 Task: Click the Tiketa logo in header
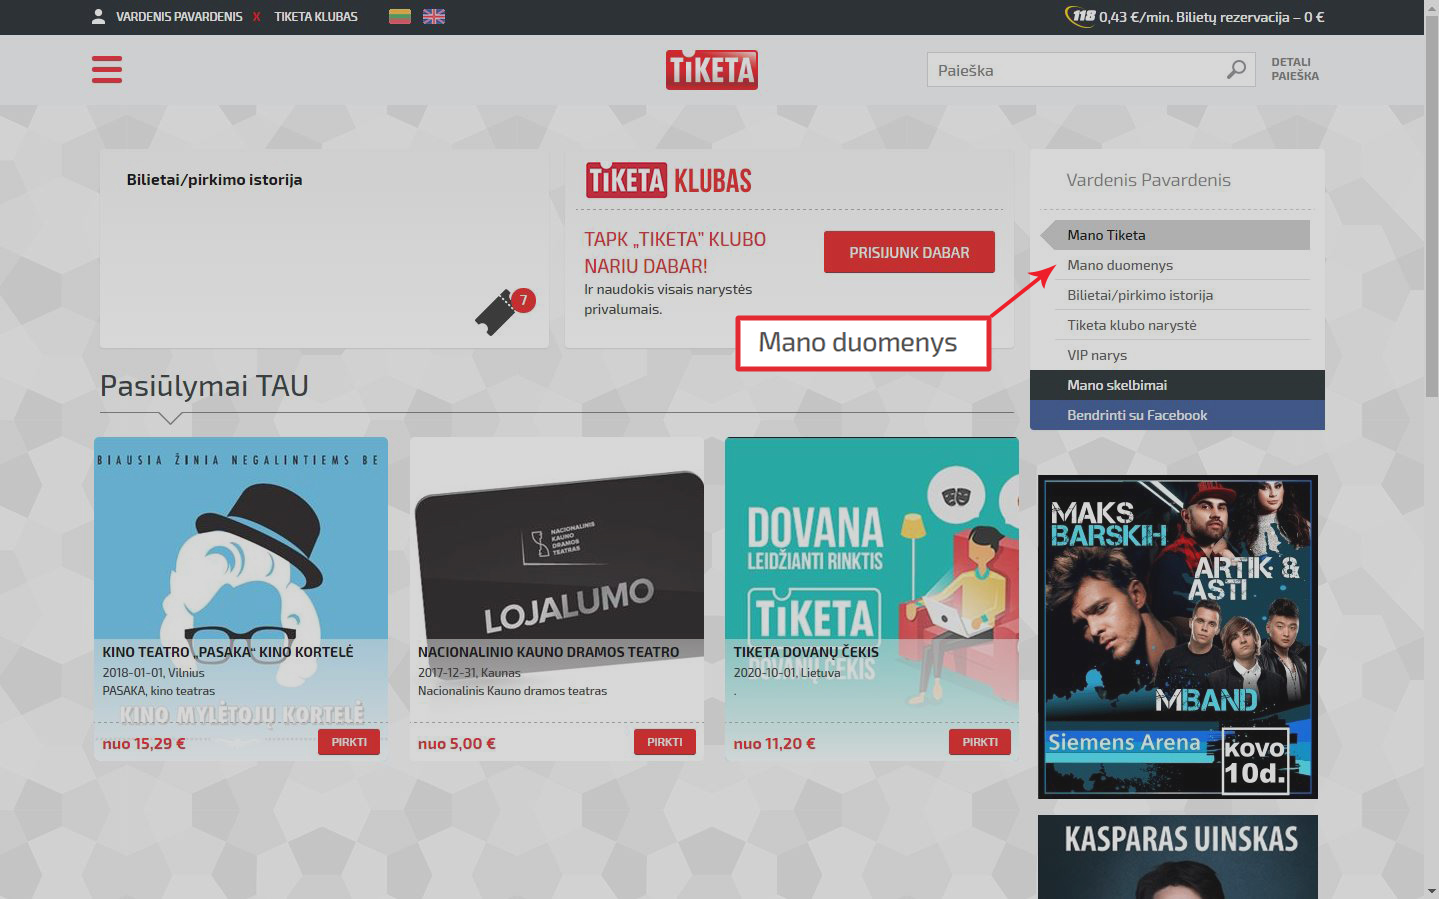712,70
